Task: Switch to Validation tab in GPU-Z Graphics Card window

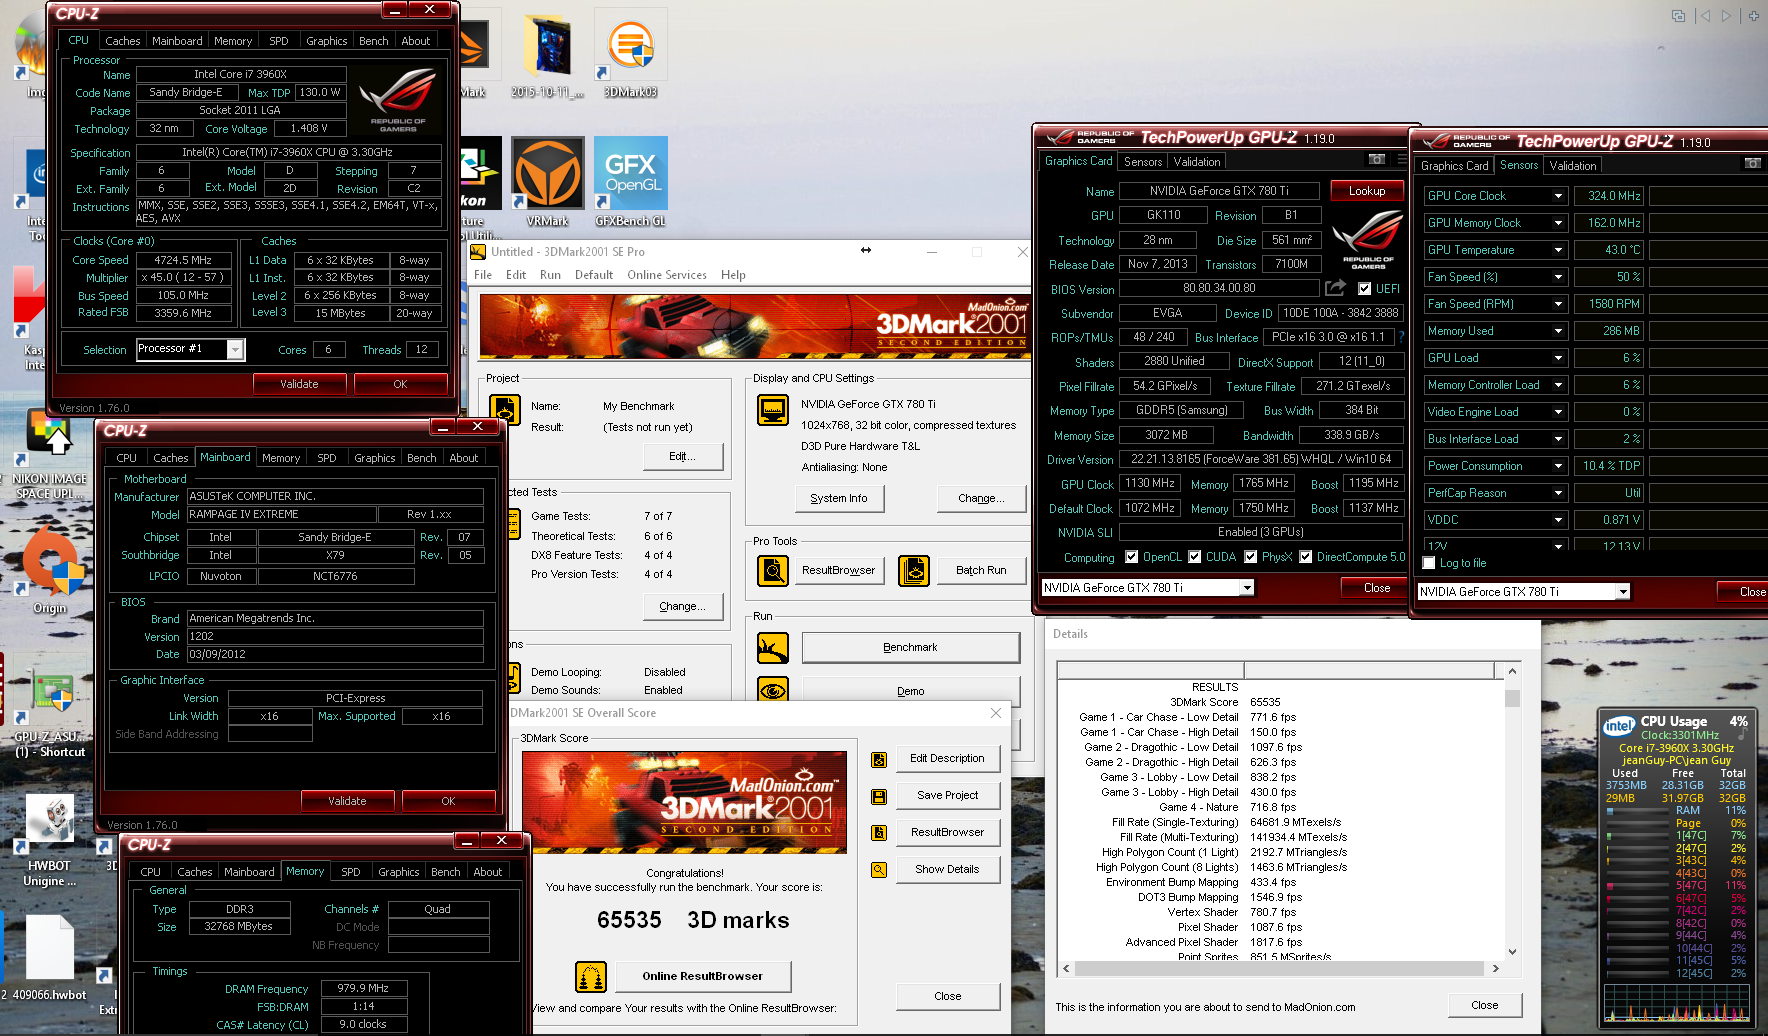Action: (1197, 162)
